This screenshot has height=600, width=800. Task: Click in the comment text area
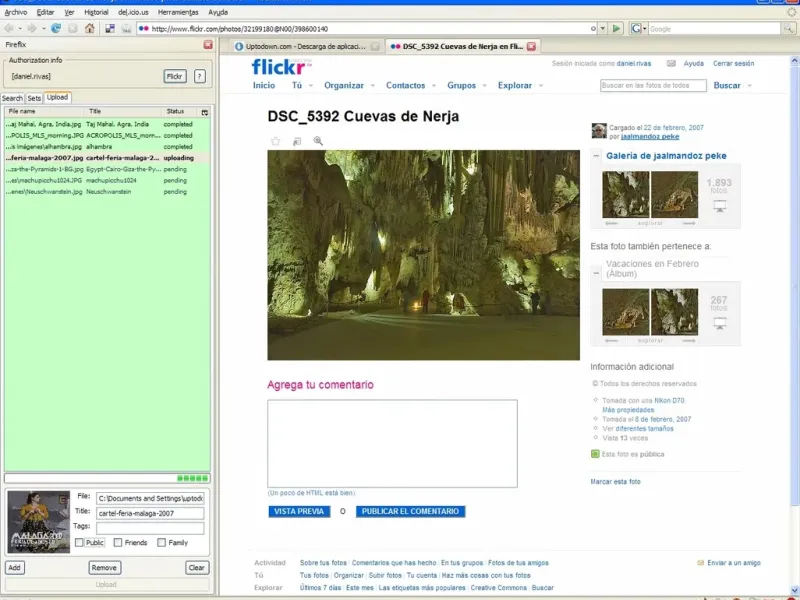pyautogui.click(x=392, y=443)
